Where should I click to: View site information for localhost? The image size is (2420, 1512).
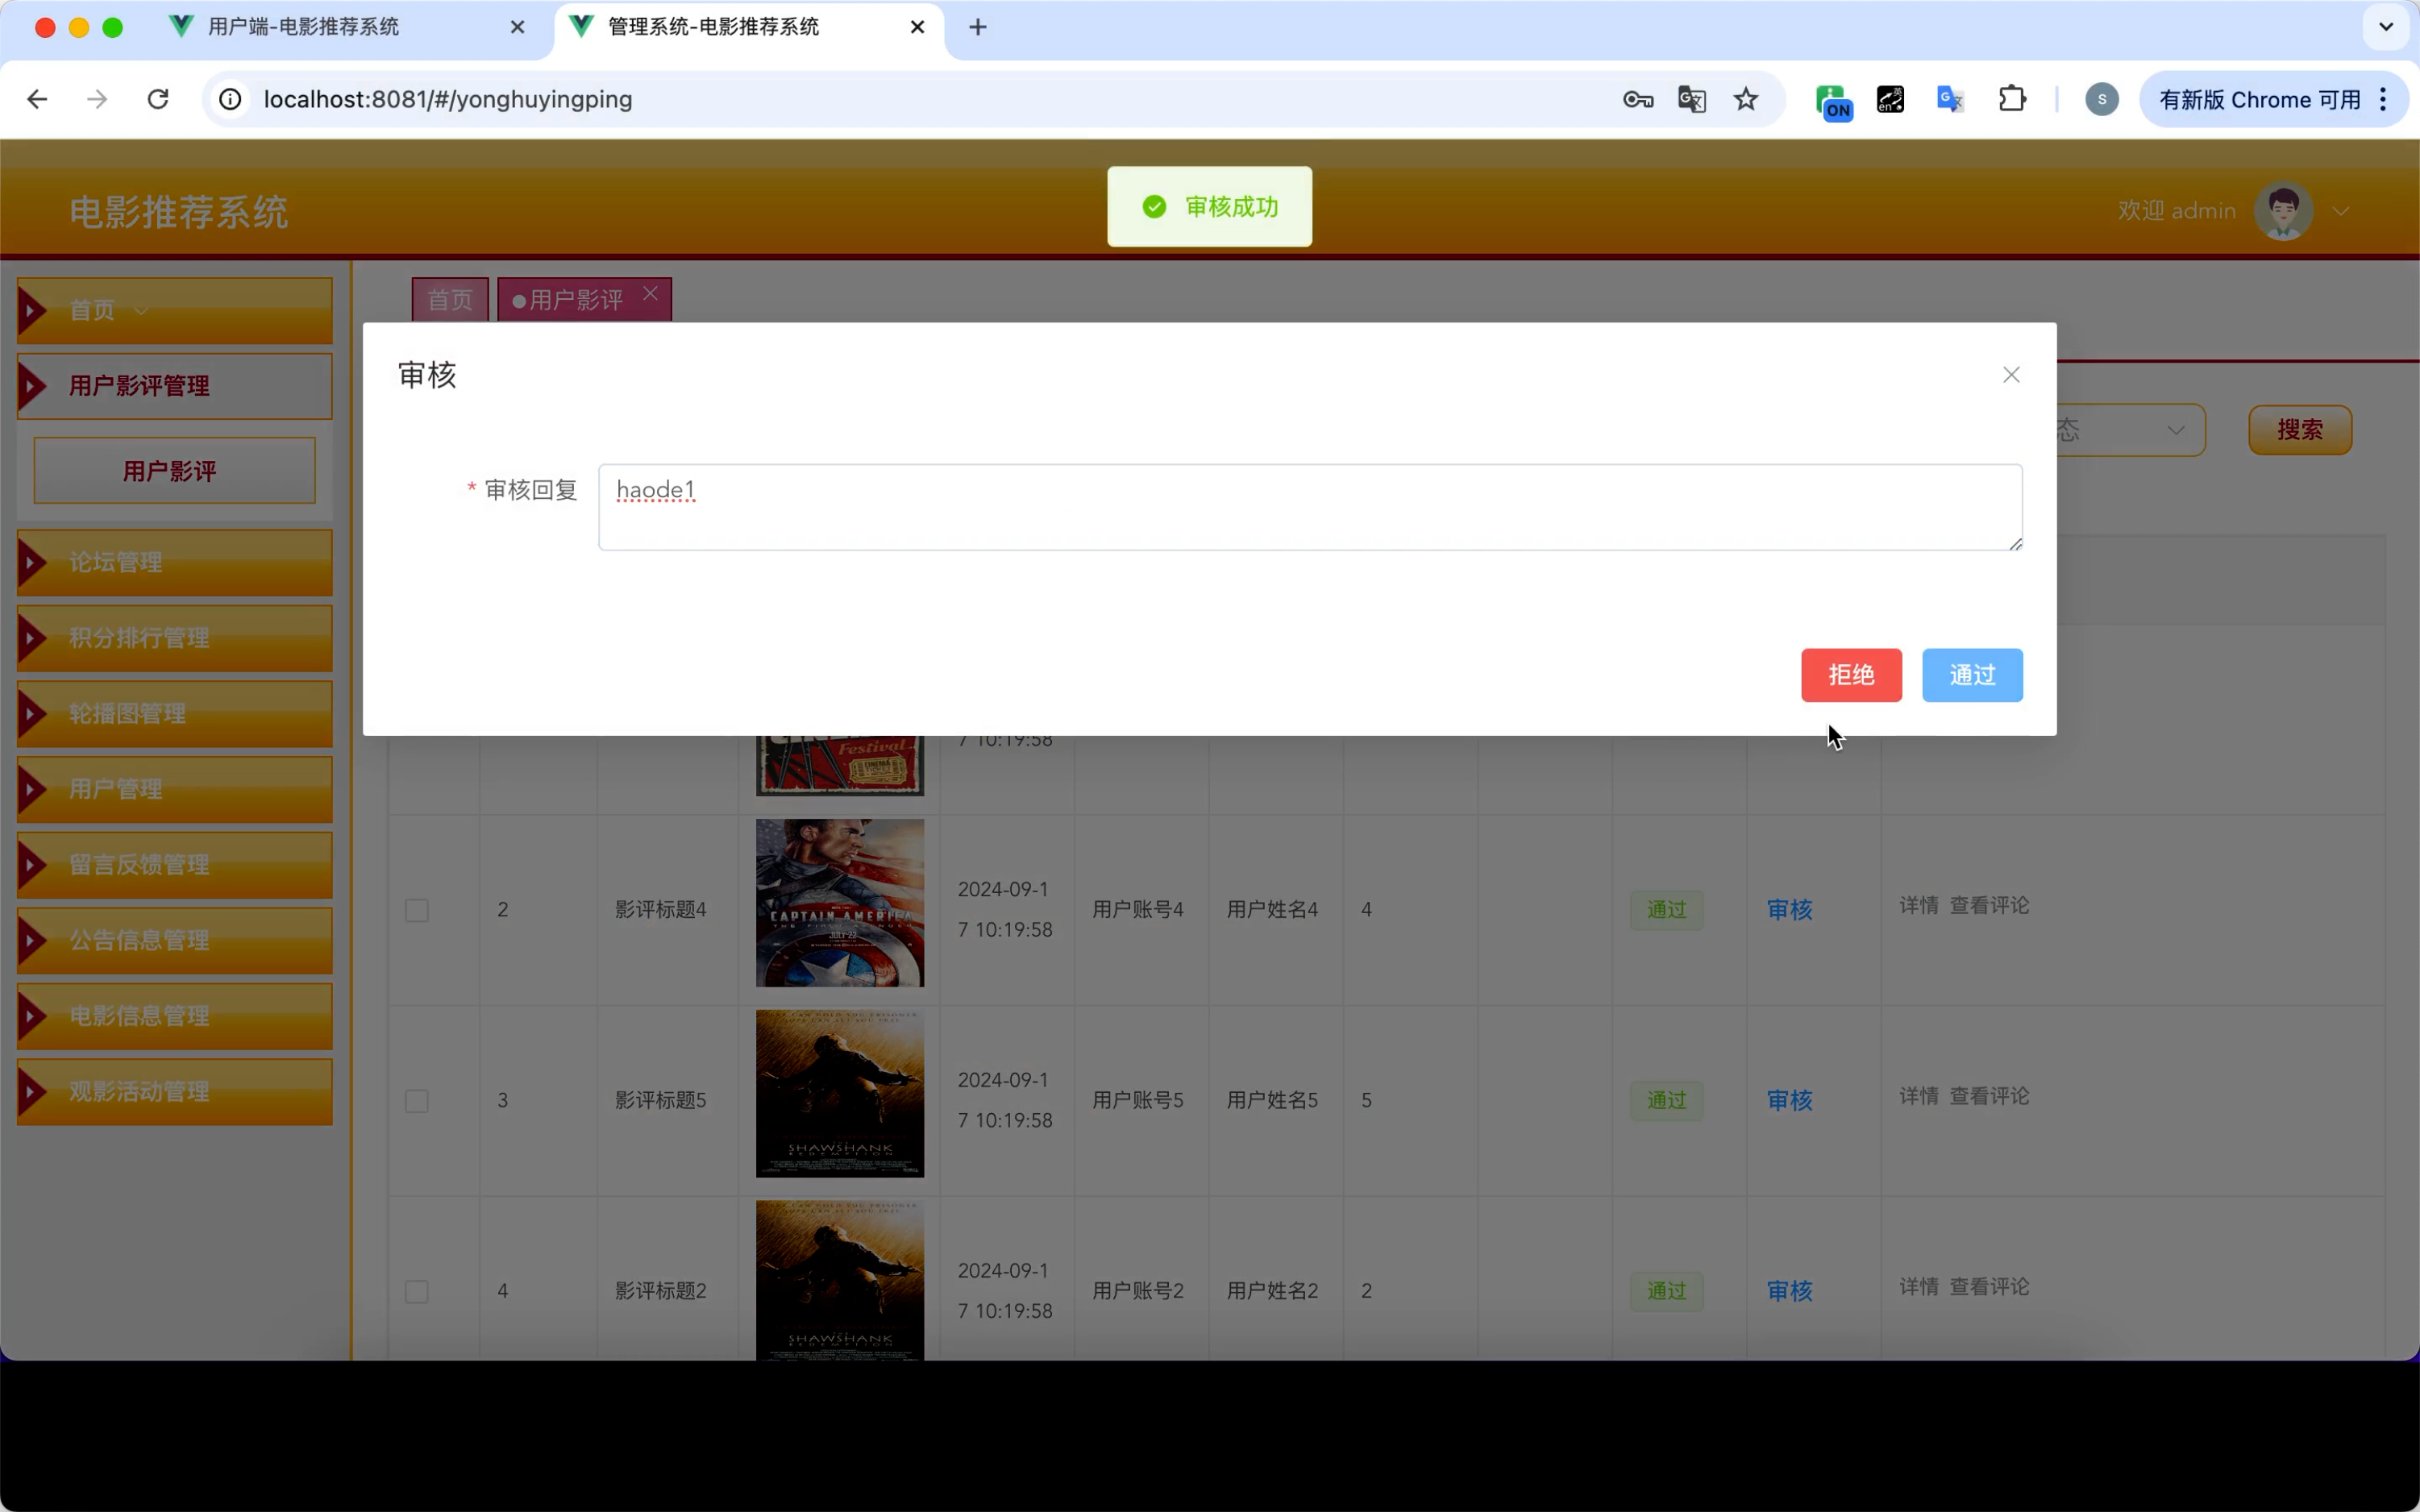point(231,99)
